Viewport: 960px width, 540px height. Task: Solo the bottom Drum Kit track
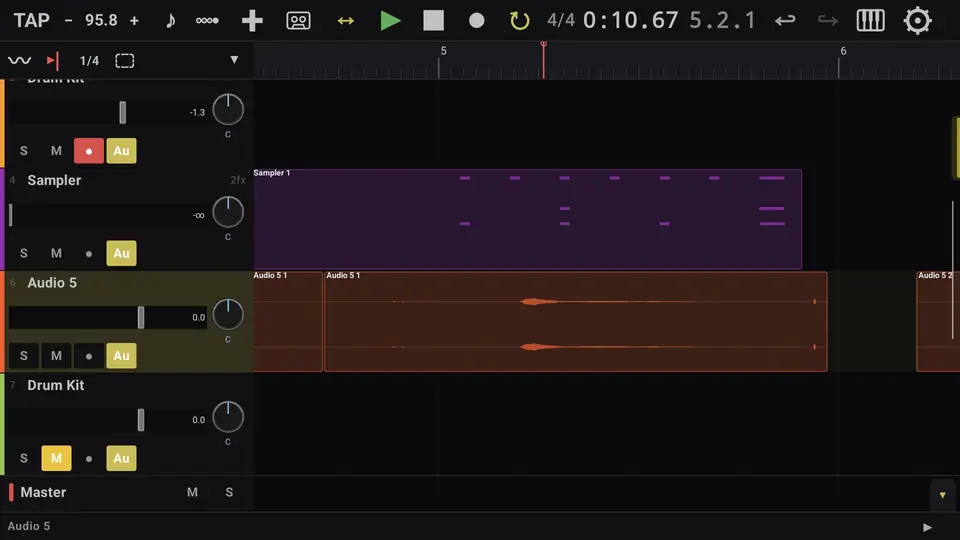click(24, 458)
